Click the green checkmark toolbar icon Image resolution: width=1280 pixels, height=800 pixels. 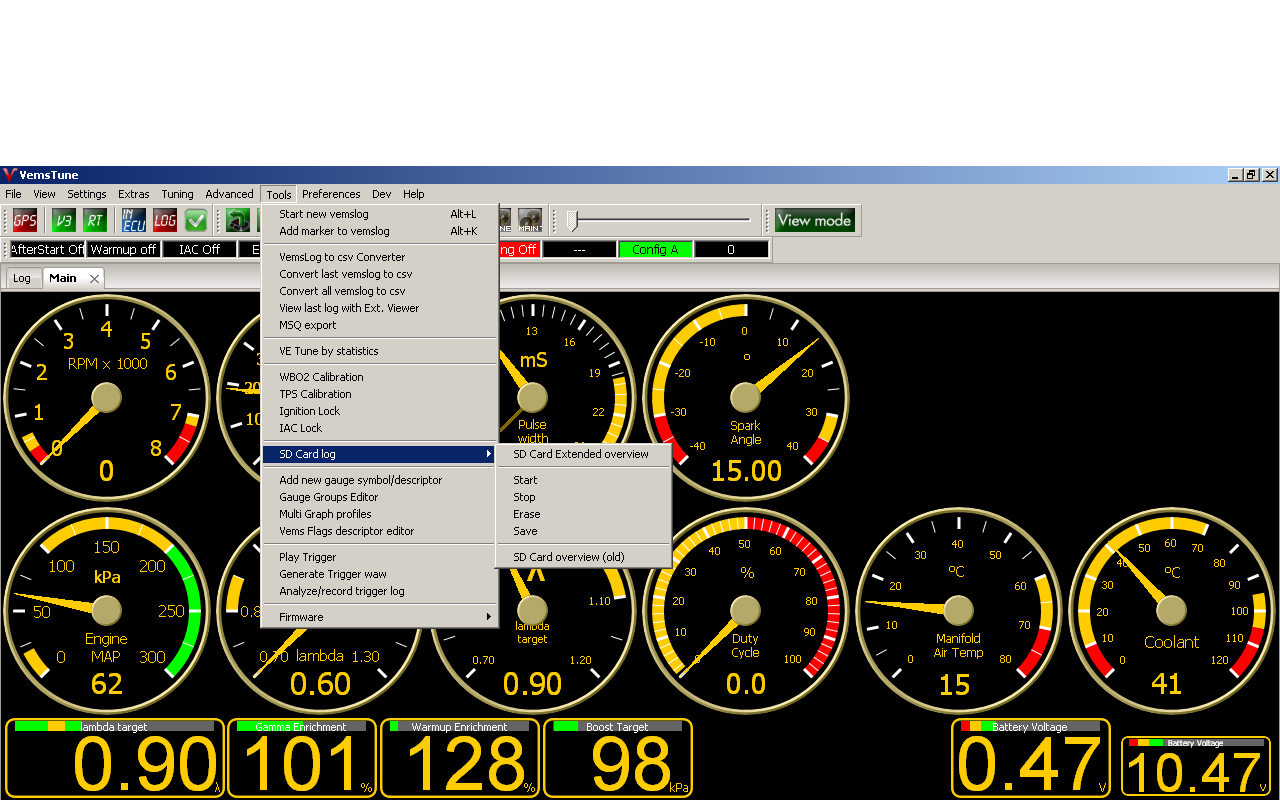pyautogui.click(x=196, y=220)
